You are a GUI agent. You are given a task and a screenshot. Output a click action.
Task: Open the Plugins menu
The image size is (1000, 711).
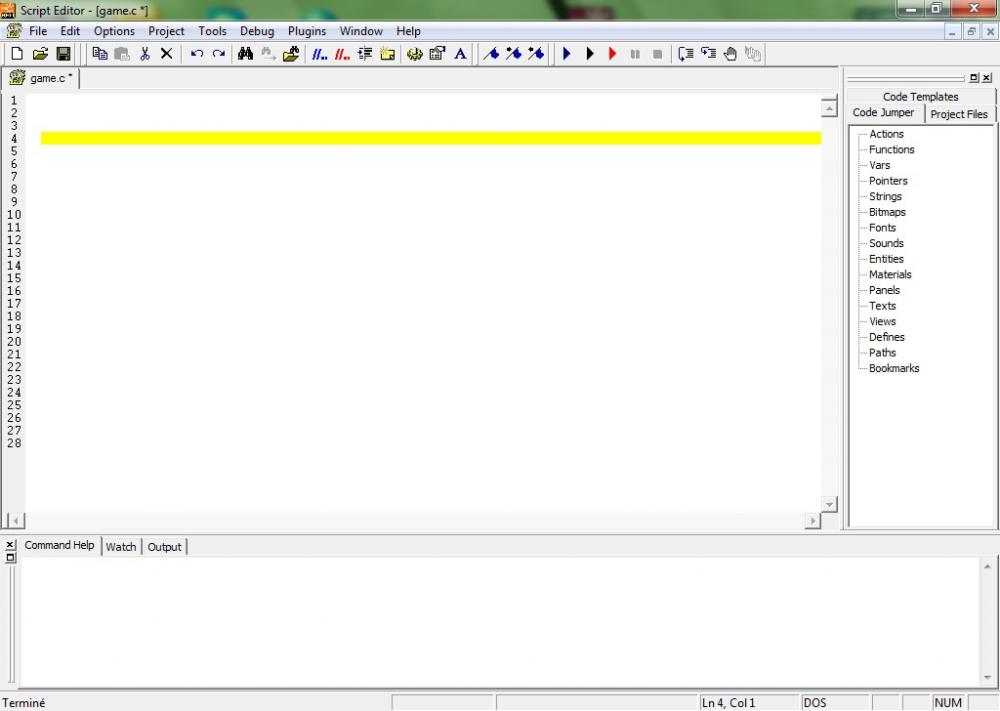[307, 31]
